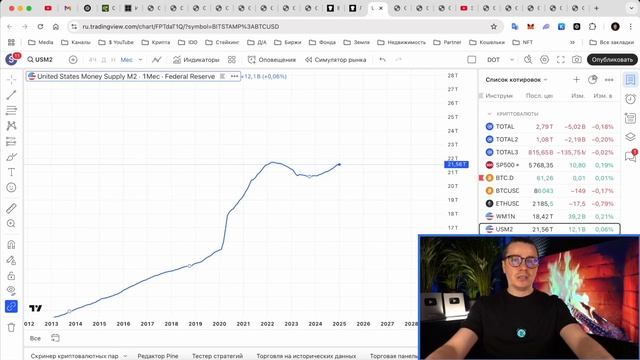Select SP500 row in watchlist
This screenshot has height=360, width=640.
tap(549, 165)
